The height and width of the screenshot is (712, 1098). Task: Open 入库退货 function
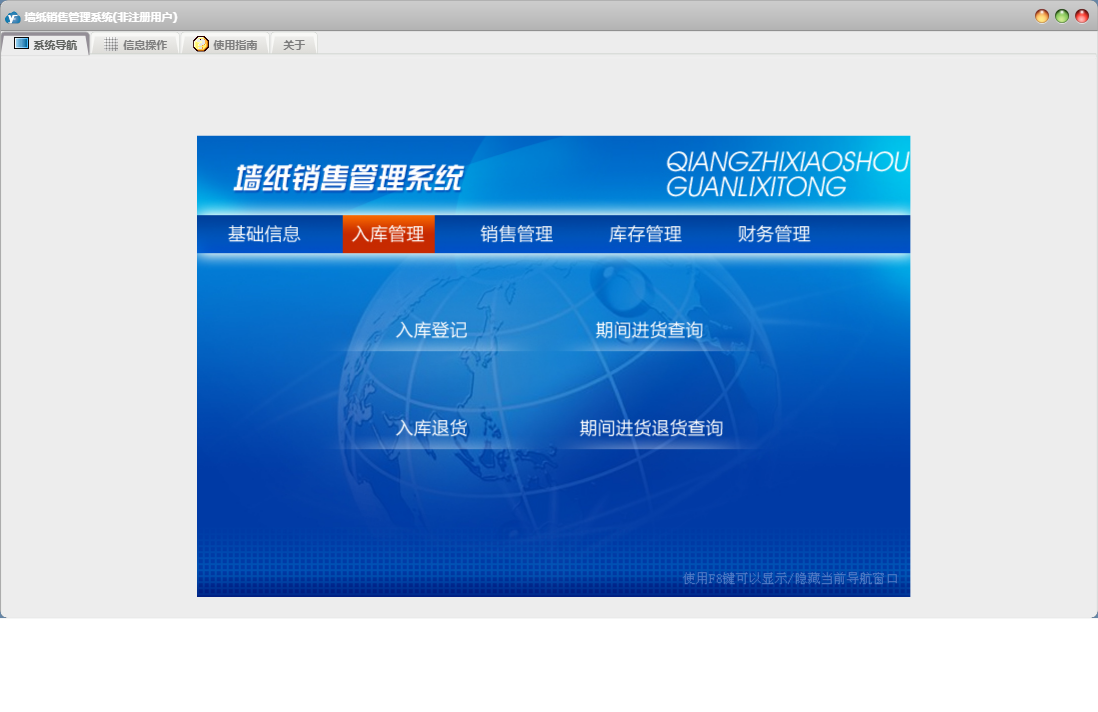click(431, 428)
